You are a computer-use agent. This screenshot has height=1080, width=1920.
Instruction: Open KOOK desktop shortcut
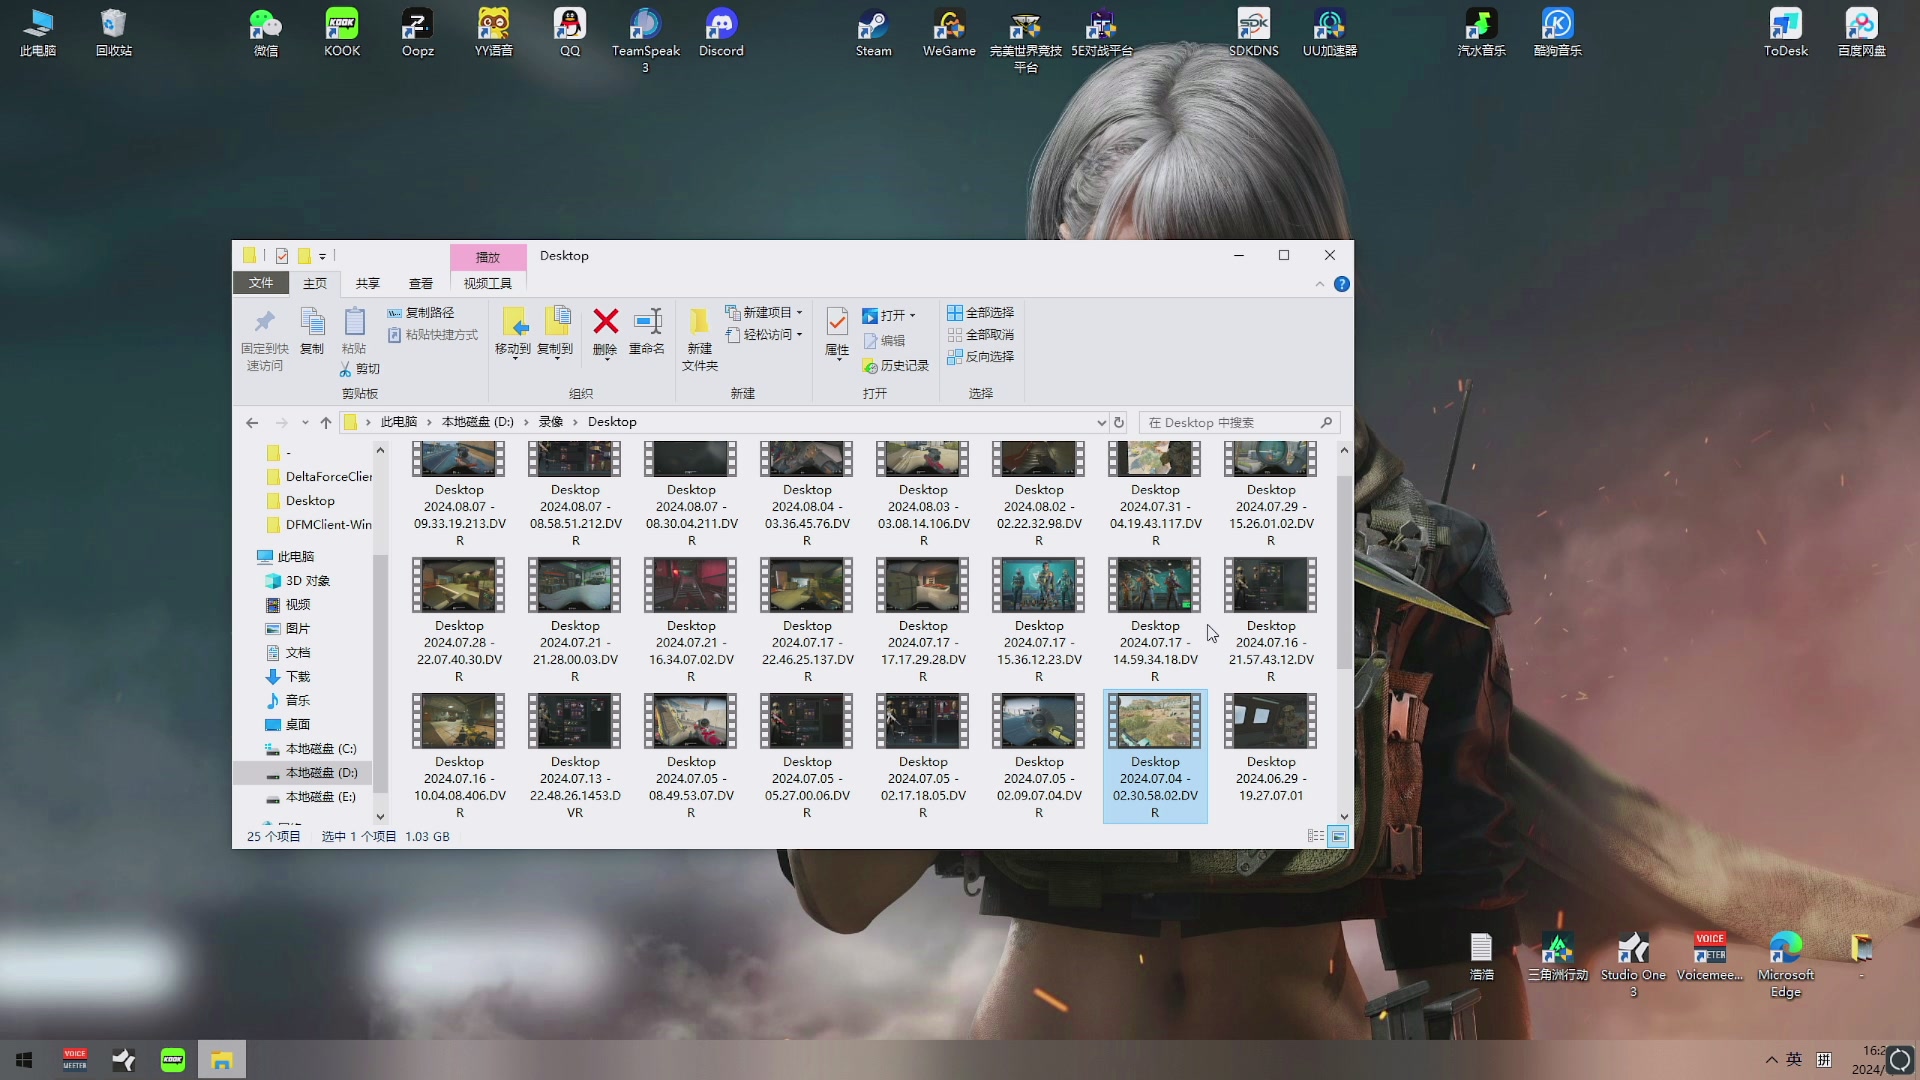[x=342, y=32]
